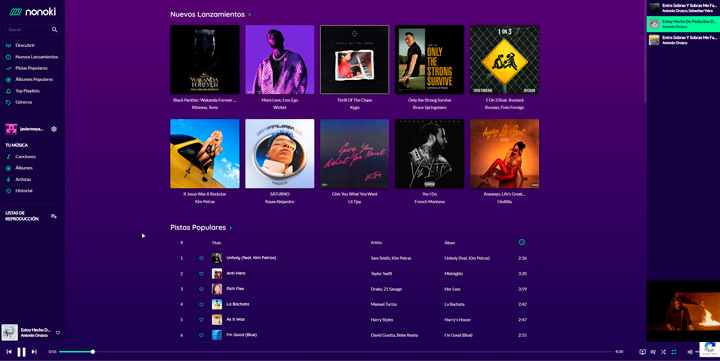Open the artist Taylor Swift in tracks table
The height and width of the screenshot is (361, 720).
point(381,274)
